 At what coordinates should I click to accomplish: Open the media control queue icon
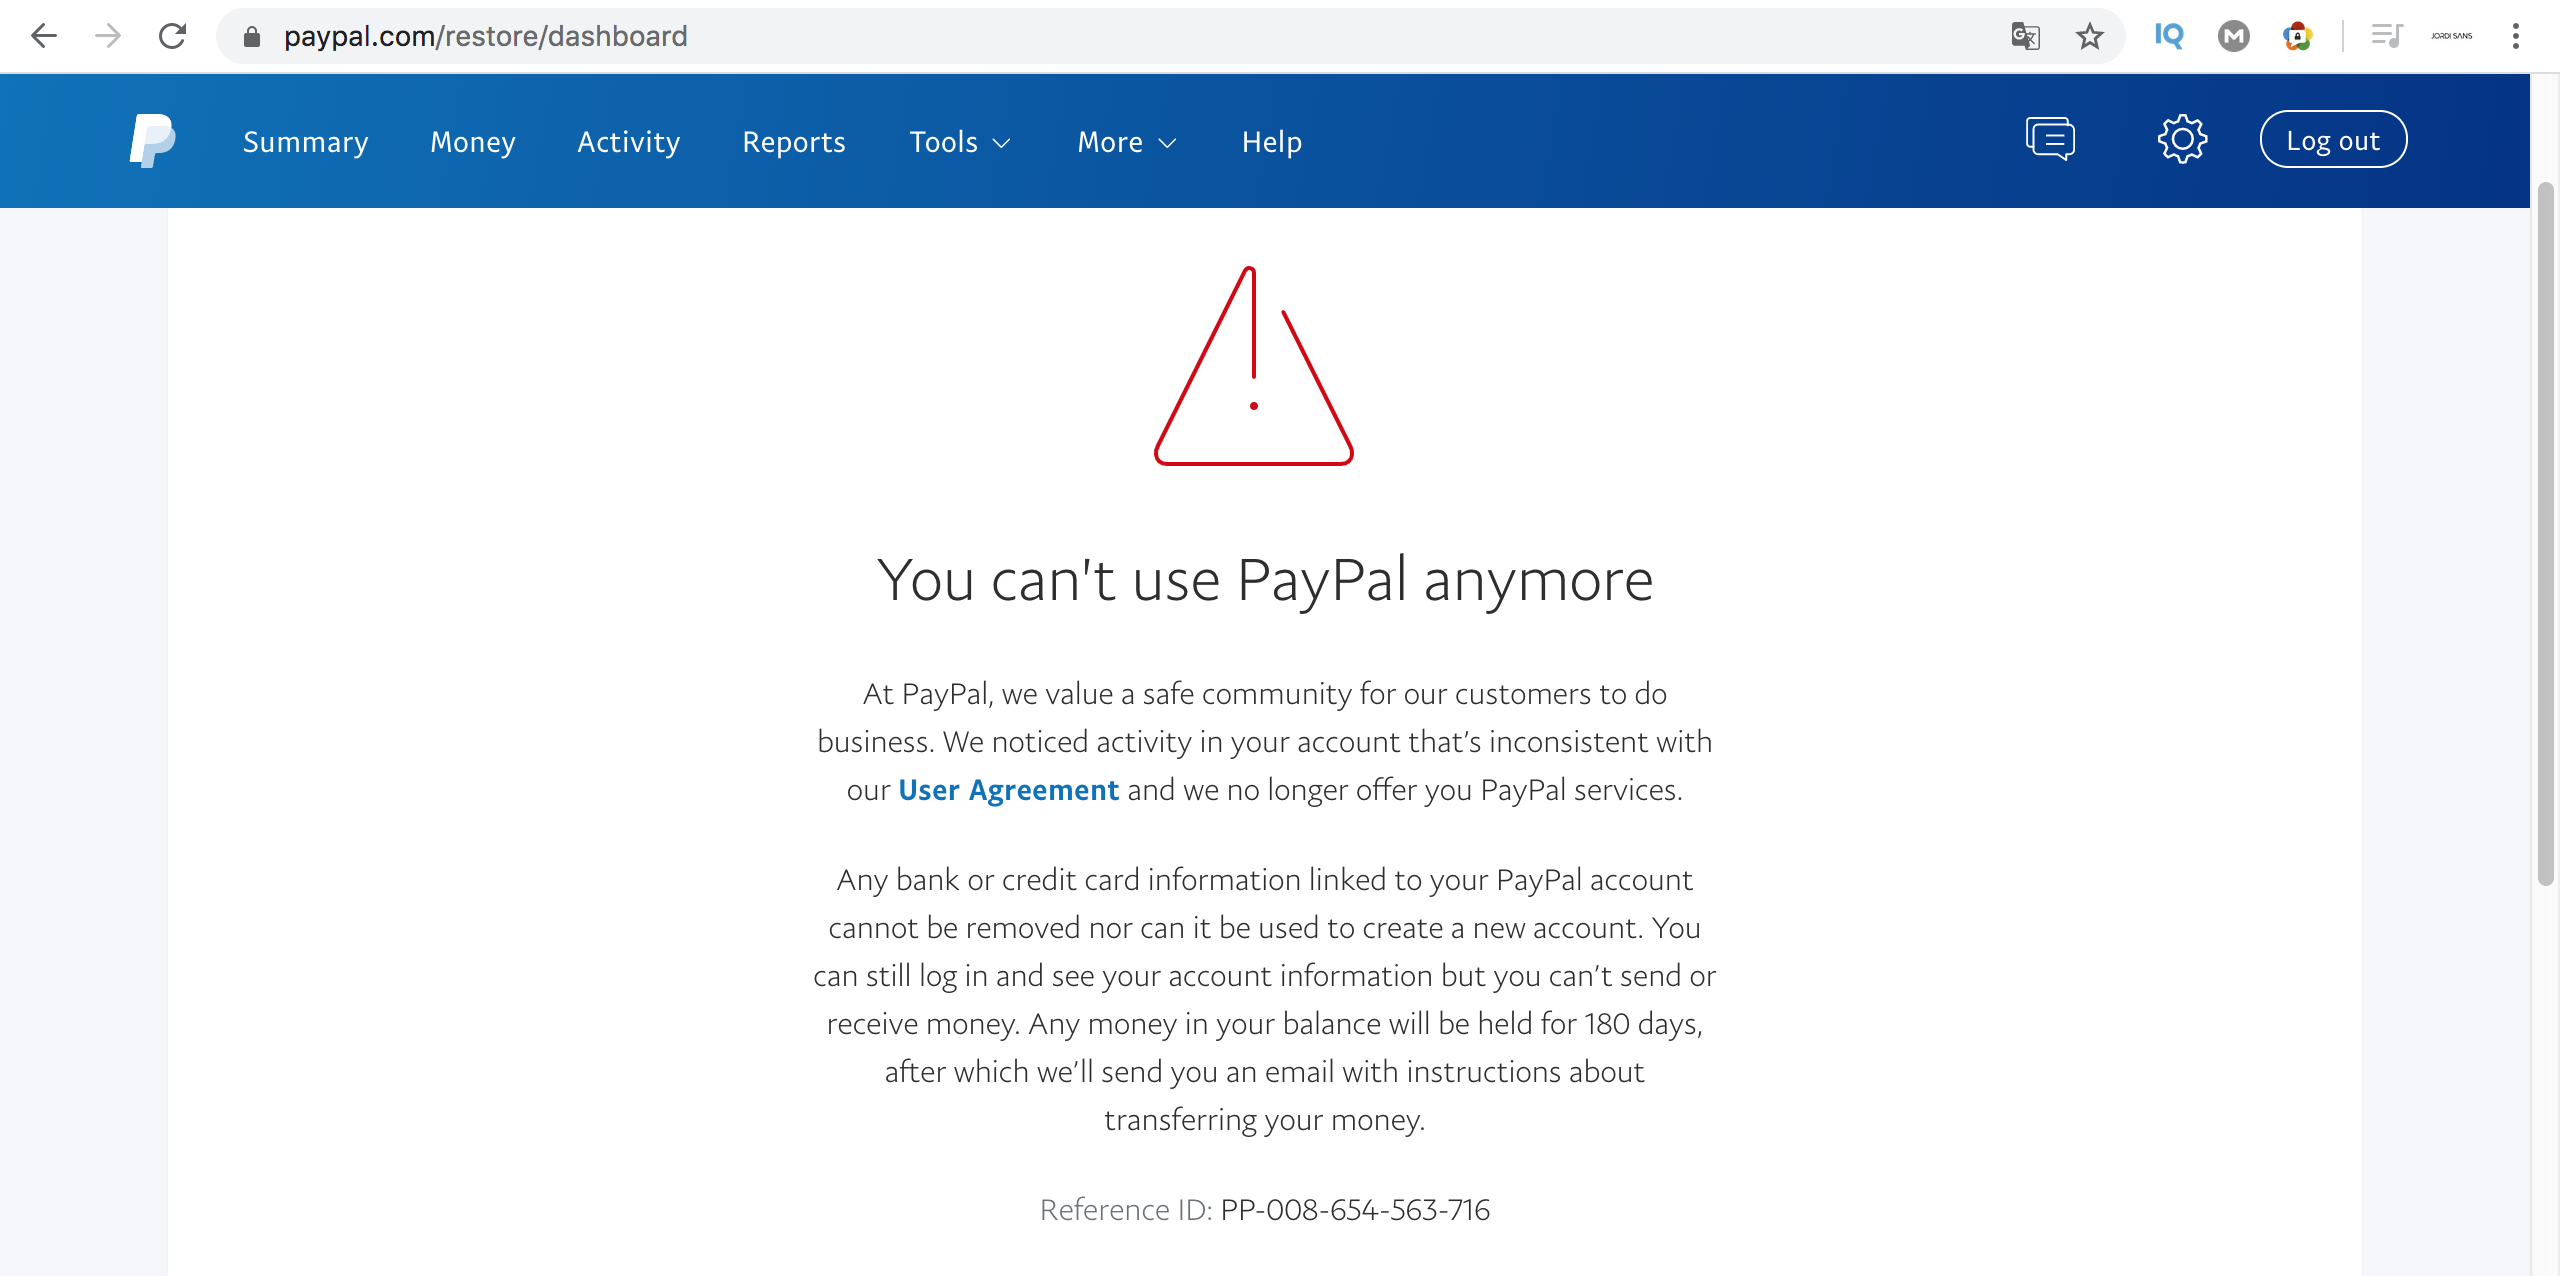pyautogui.click(x=2387, y=37)
